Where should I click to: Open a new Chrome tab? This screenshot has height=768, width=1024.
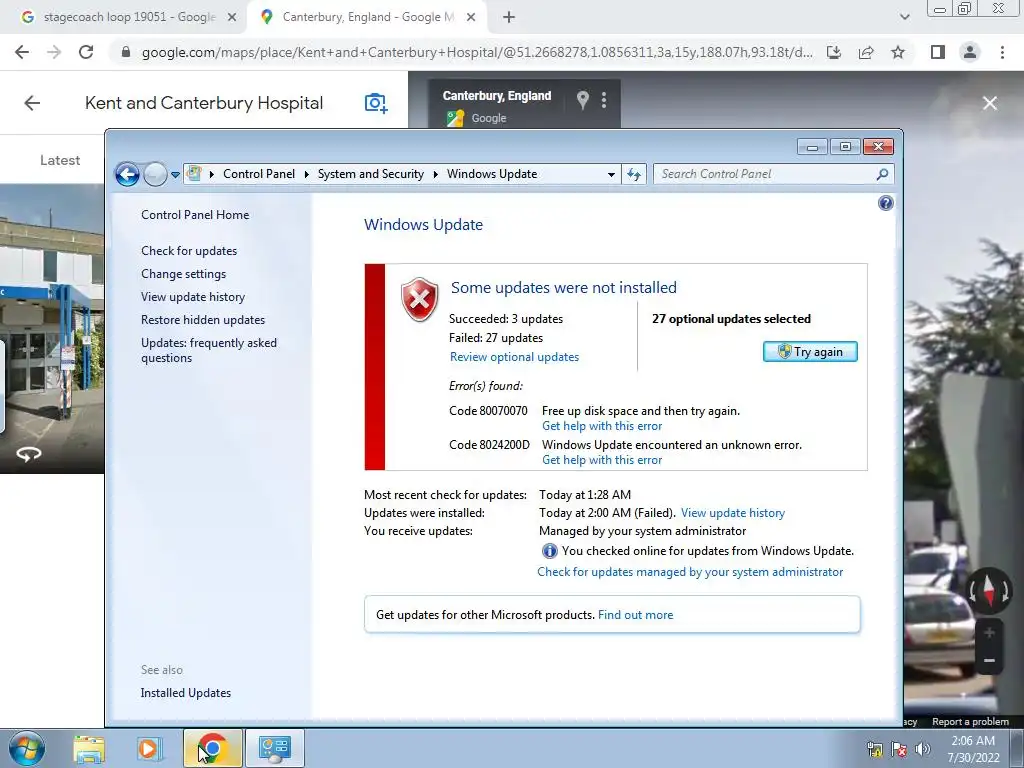[509, 18]
